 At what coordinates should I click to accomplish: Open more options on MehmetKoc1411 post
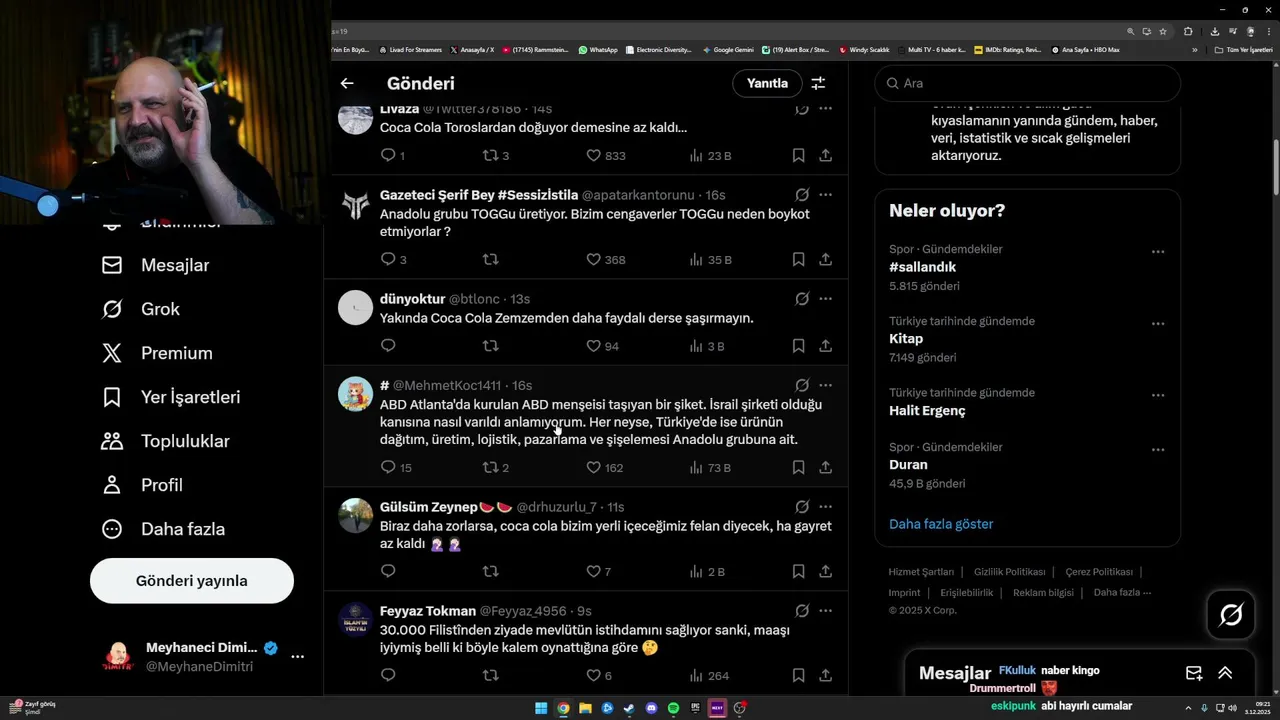tap(825, 385)
